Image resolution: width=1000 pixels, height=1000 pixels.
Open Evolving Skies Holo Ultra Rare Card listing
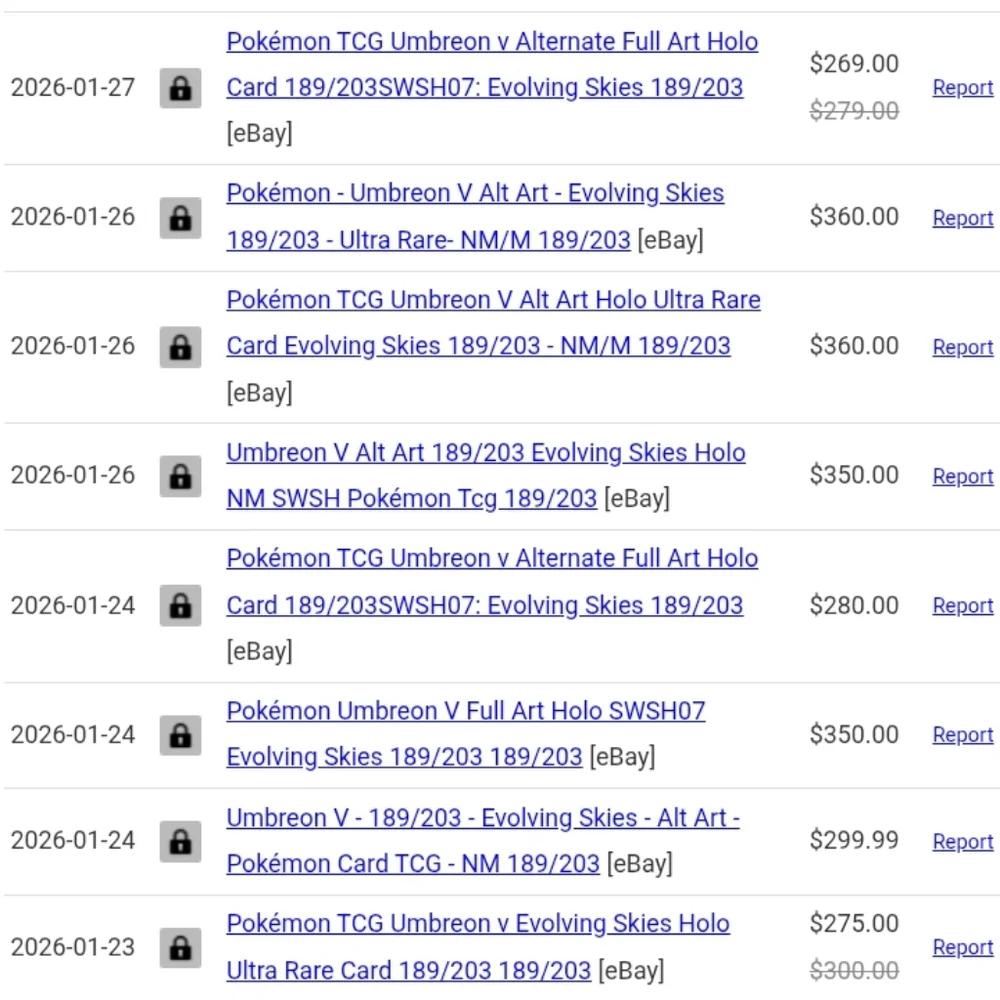pos(477,924)
